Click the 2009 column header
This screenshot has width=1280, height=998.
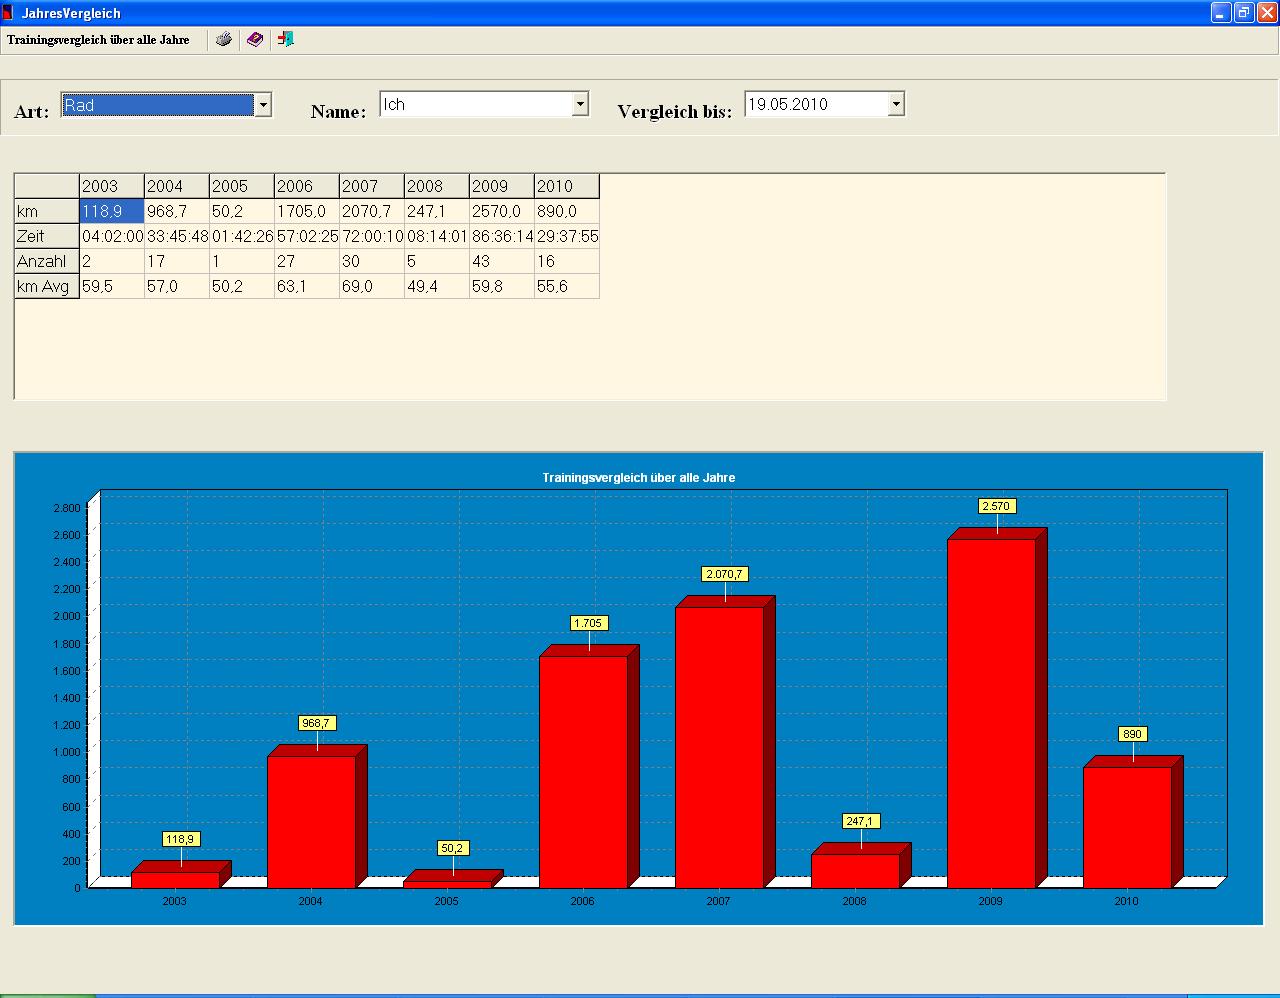click(501, 186)
